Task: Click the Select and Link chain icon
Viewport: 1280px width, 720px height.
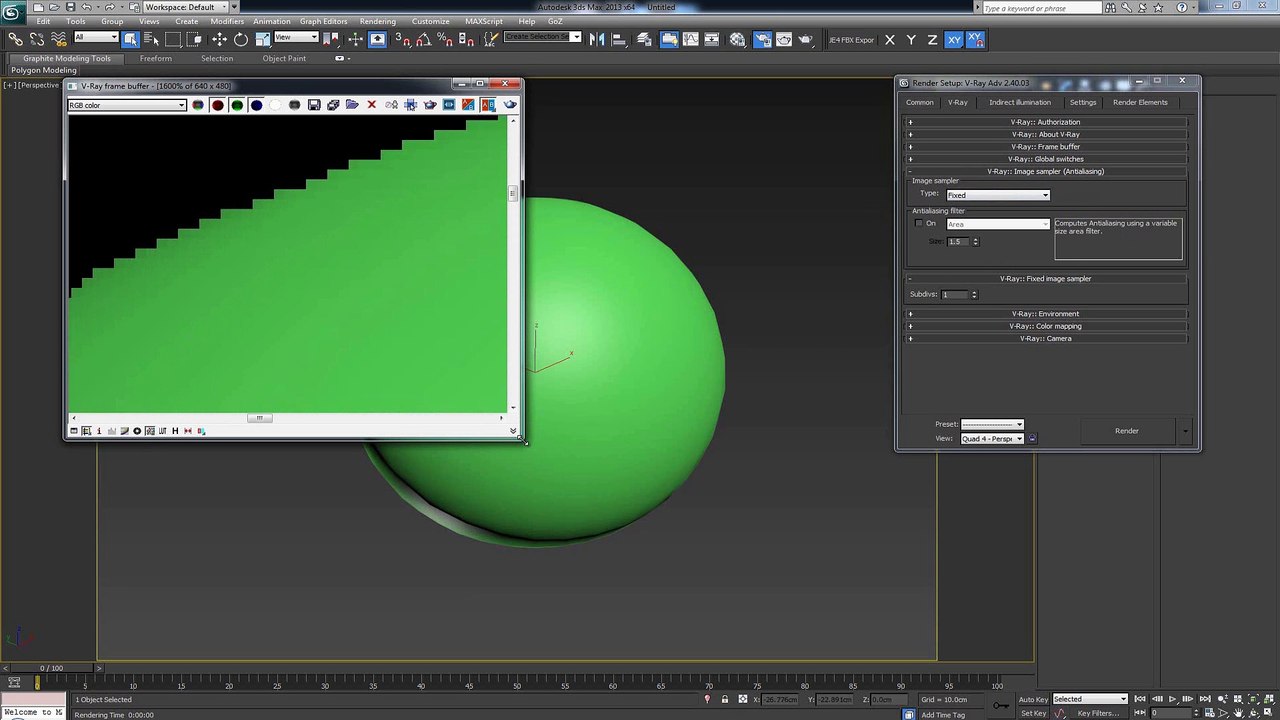Action: (16, 39)
